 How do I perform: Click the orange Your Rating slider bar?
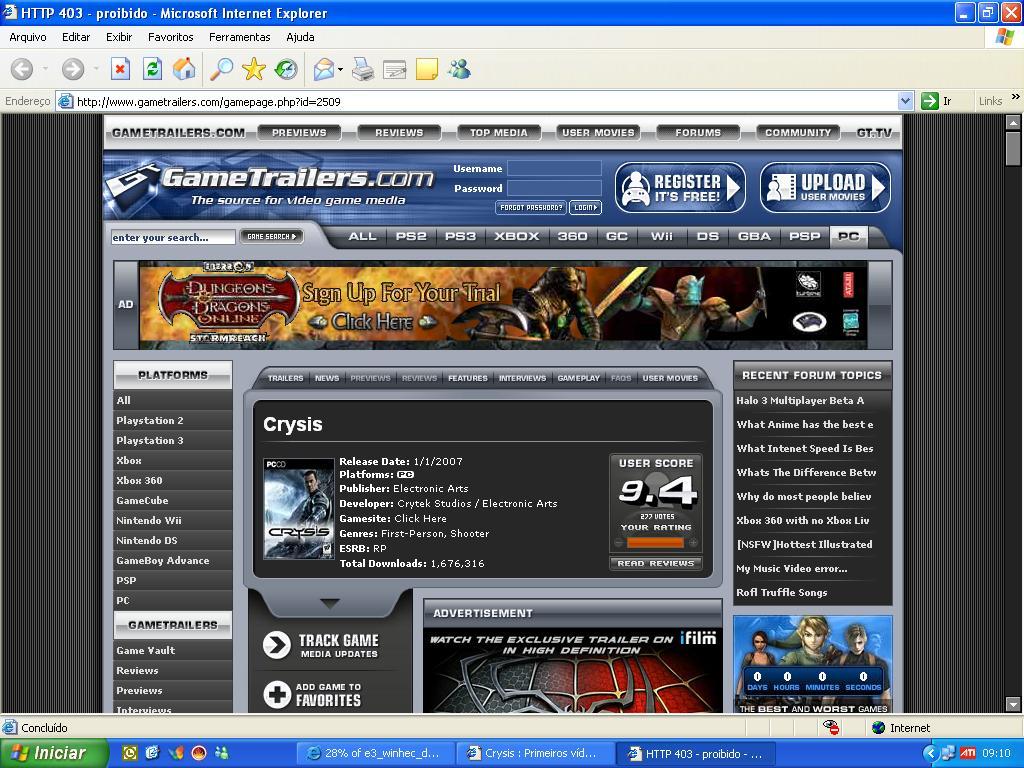coord(655,543)
